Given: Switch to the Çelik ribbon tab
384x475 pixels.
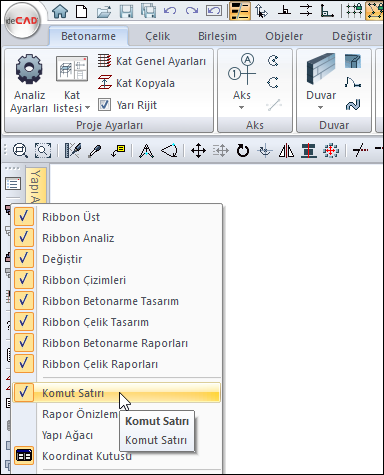Looking at the screenshot, I should [157, 36].
